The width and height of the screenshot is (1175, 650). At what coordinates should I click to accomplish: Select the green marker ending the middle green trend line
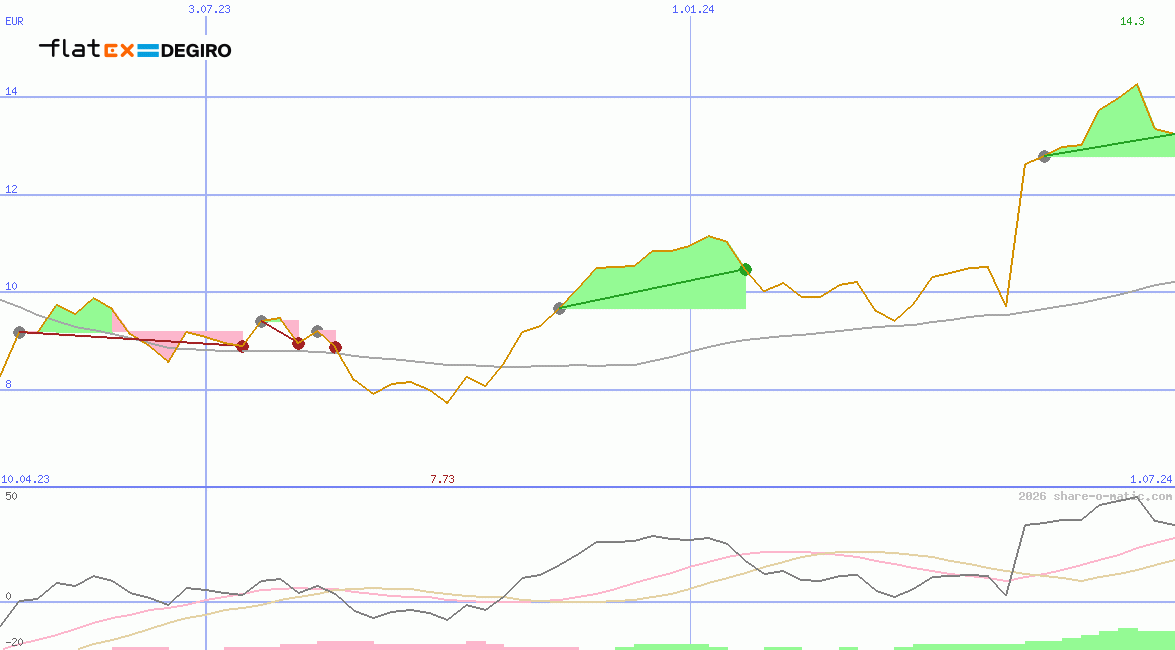point(745,269)
